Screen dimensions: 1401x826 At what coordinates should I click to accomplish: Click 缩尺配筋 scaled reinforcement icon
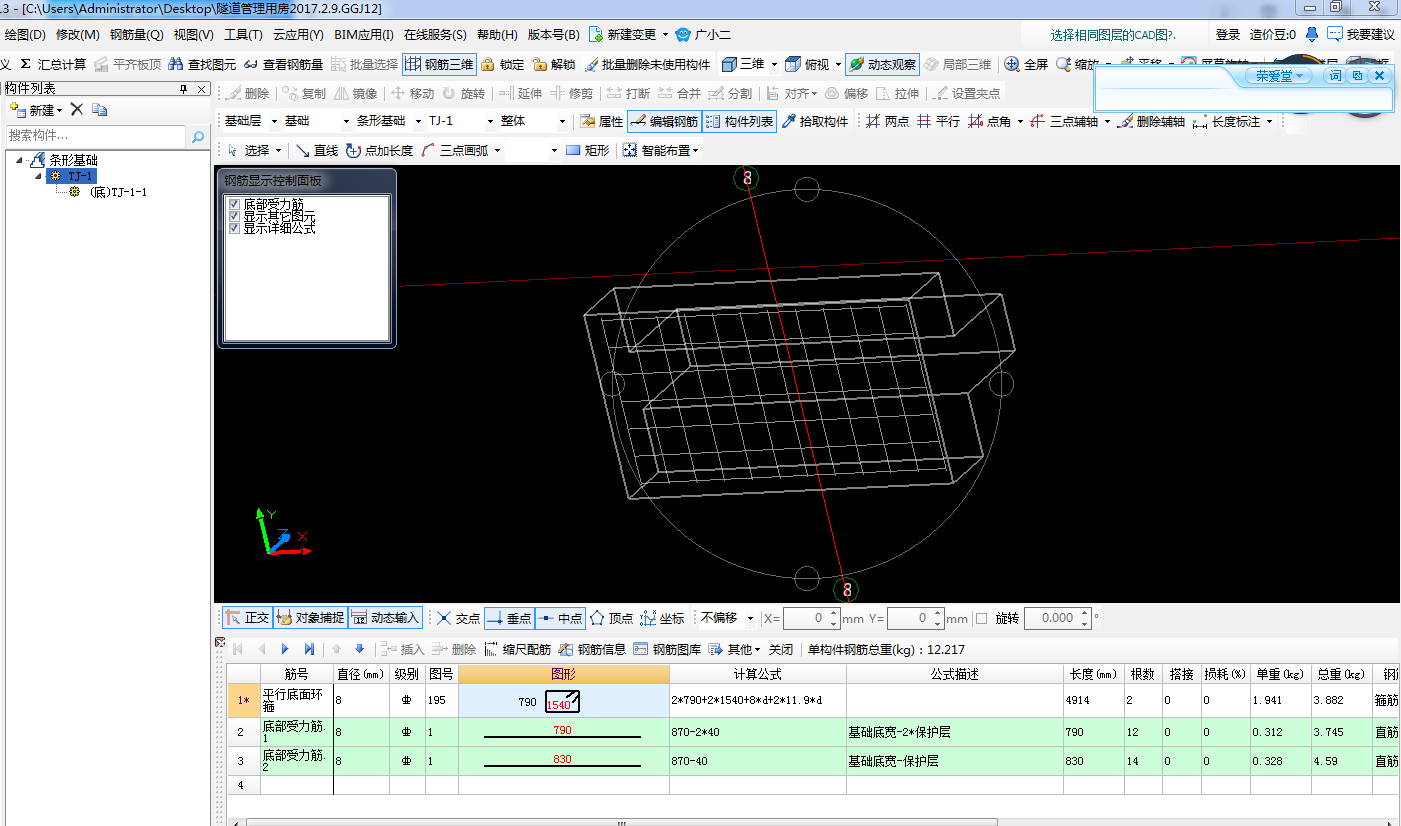point(518,649)
